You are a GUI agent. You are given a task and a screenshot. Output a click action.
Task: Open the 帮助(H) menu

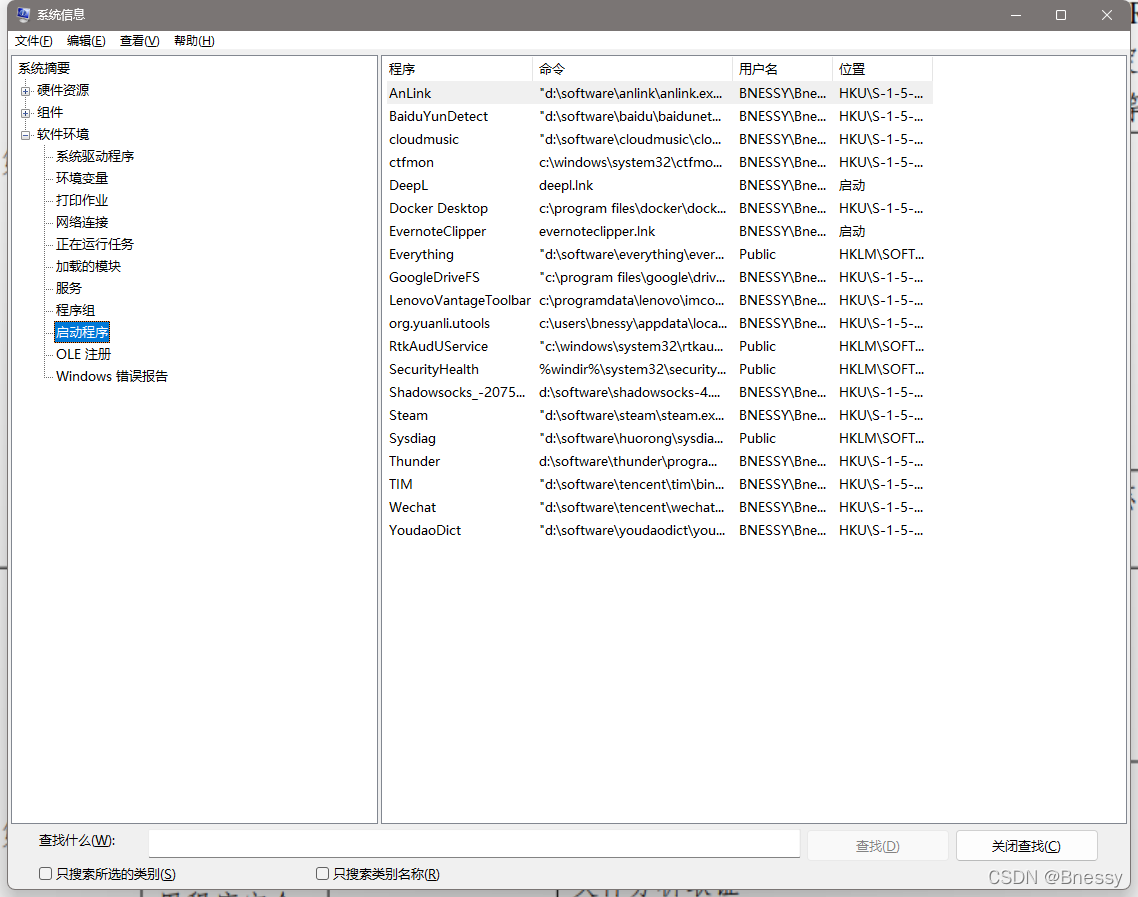click(x=194, y=41)
